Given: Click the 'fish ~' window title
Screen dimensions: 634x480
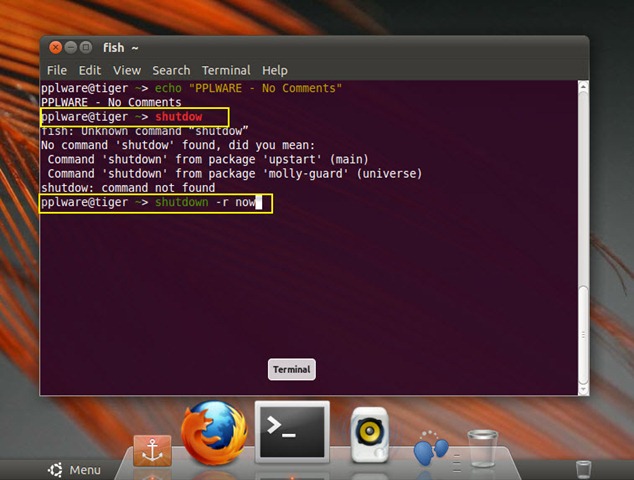Looking at the screenshot, I should point(120,48).
